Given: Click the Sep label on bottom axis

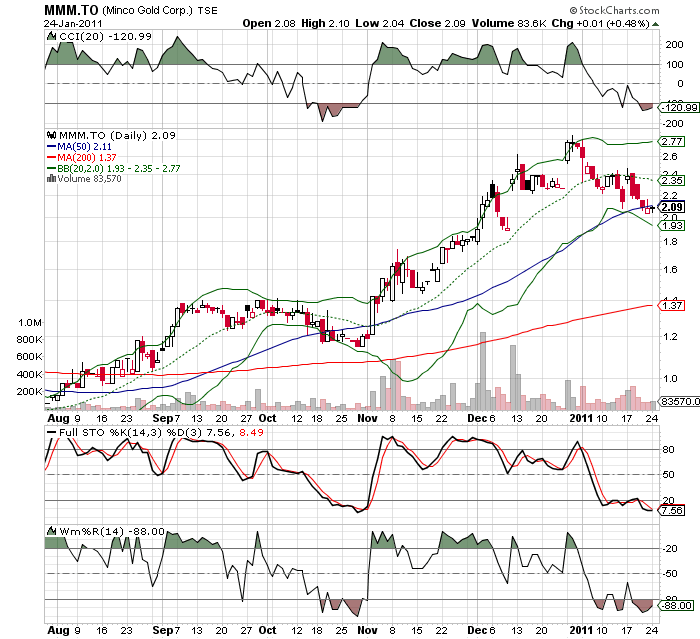Looking at the screenshot, I should [x=163, y=631].
